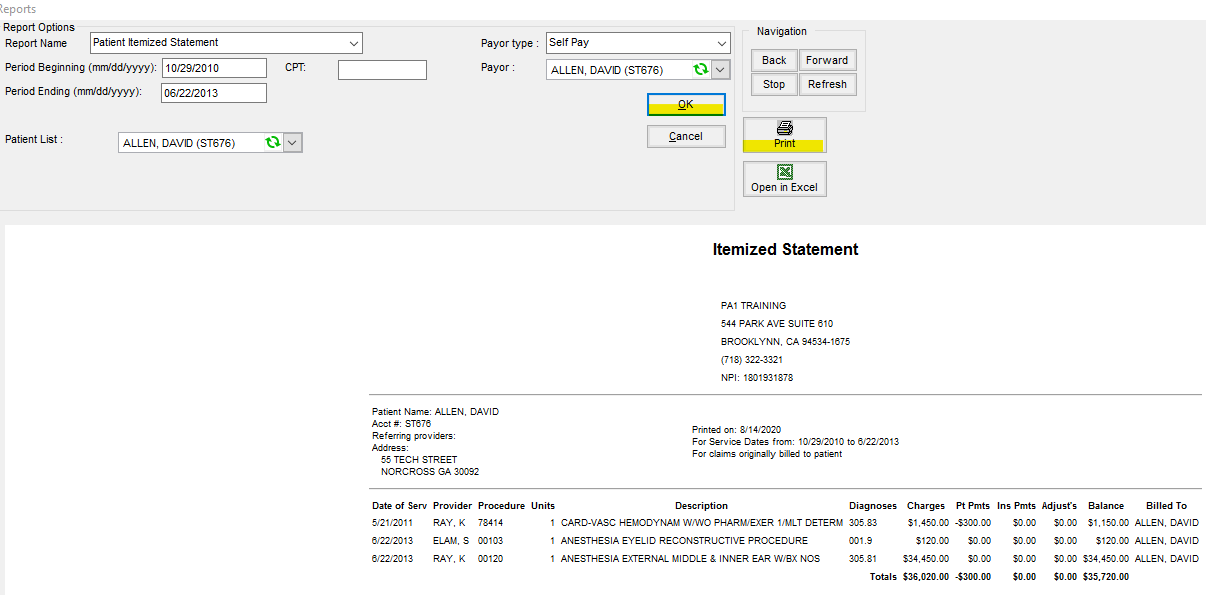Click the Description column header
Screen dimensions: 1206x595
click(701, 506)
